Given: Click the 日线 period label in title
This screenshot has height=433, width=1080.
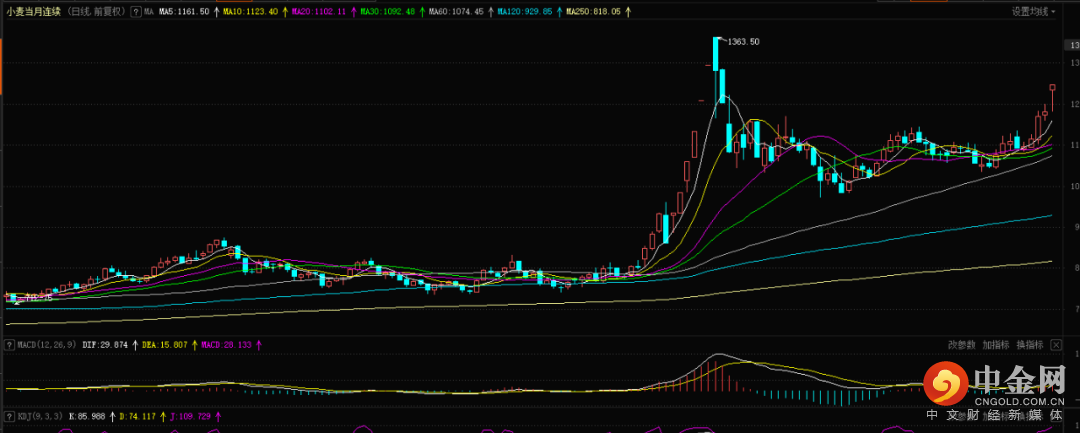Looking at the screenshot, I should (x=84, y=12).
